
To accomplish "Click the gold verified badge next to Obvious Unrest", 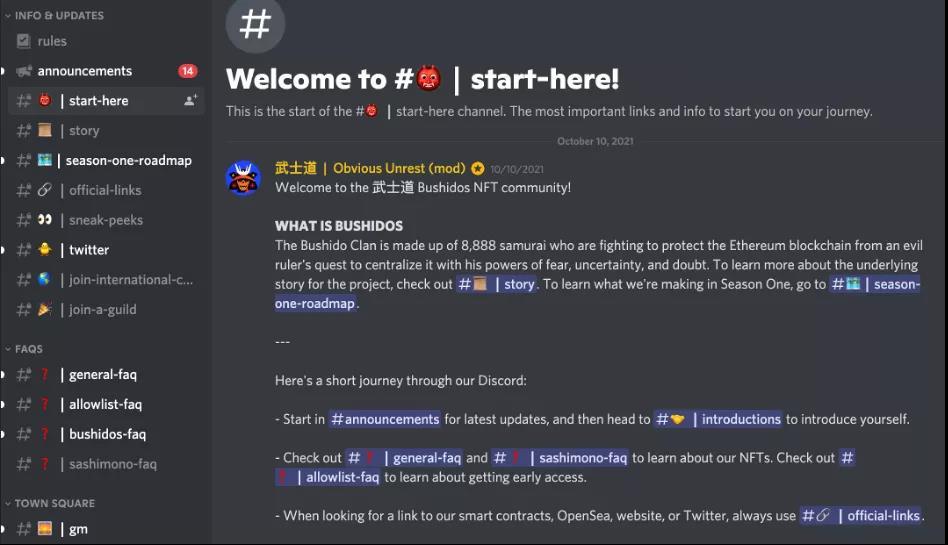I will pos(478,168).
